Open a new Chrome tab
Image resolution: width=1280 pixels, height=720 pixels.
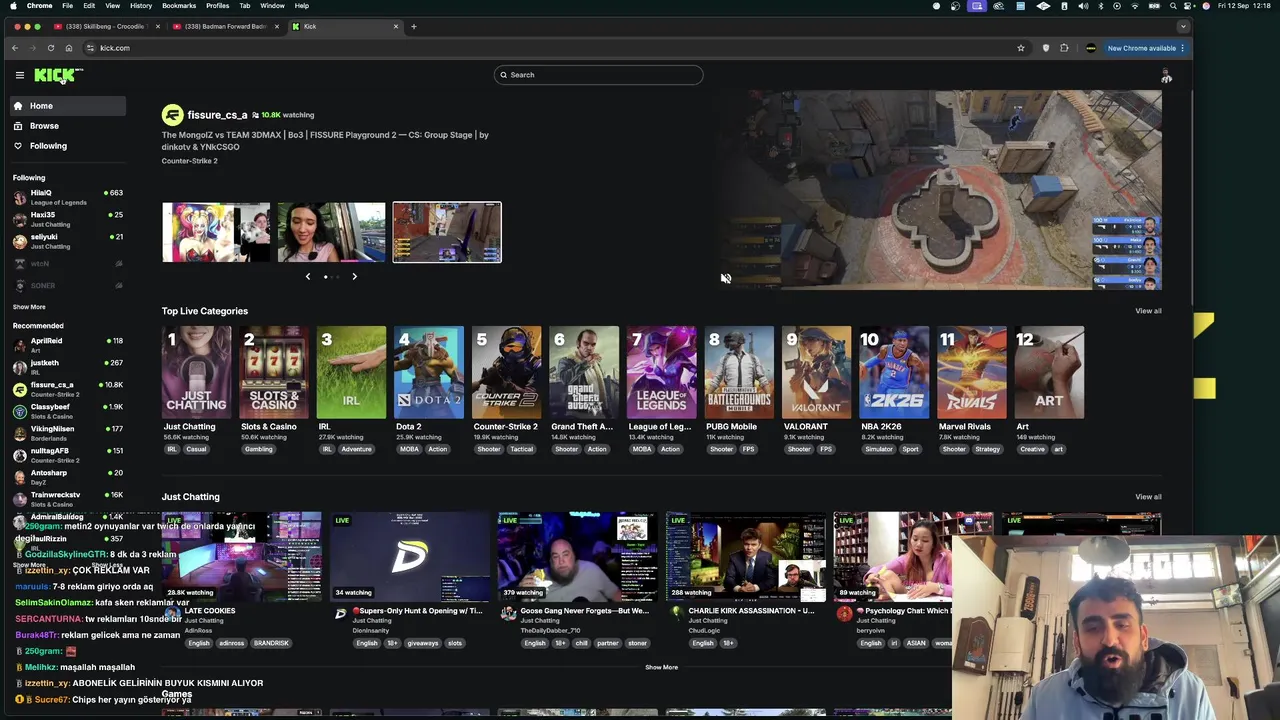tap(414, 26)
